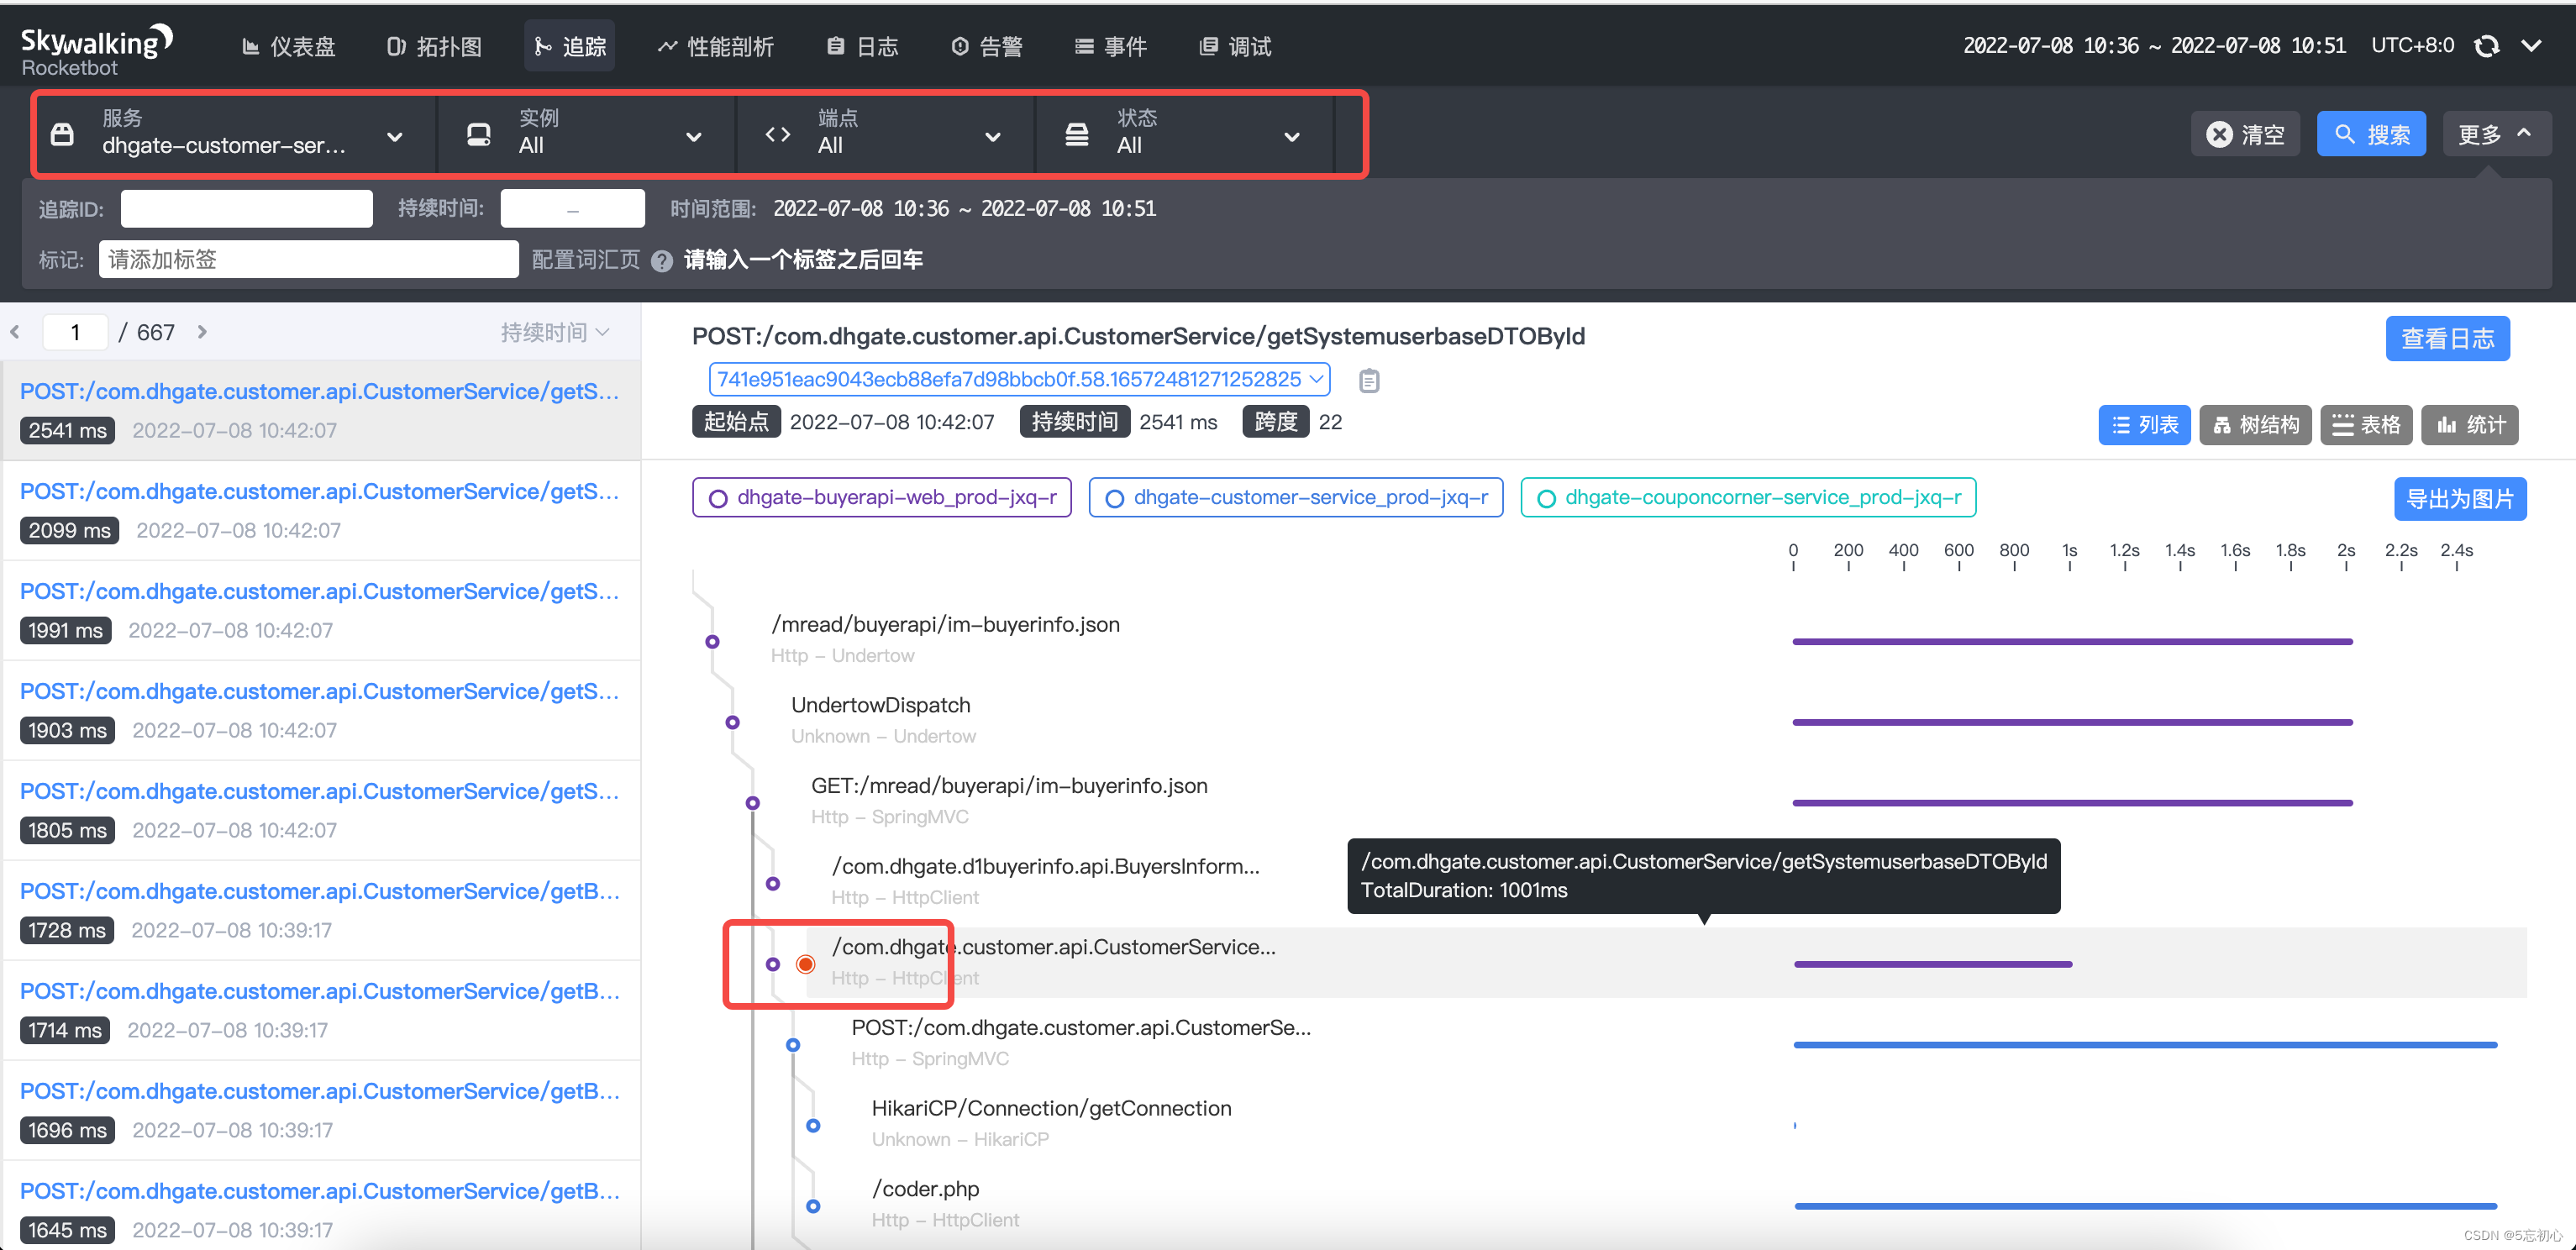Toggle dhgate-customer-service_prod-jxq-r service legend

(x=1296, y=498)
